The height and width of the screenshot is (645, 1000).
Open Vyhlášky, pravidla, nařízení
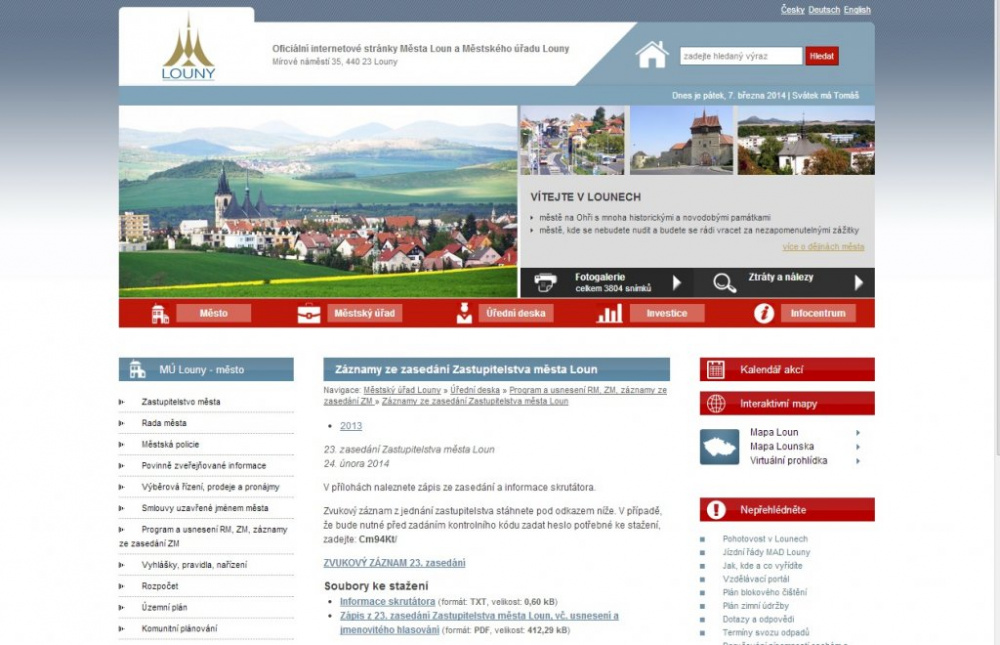[194, 565]
